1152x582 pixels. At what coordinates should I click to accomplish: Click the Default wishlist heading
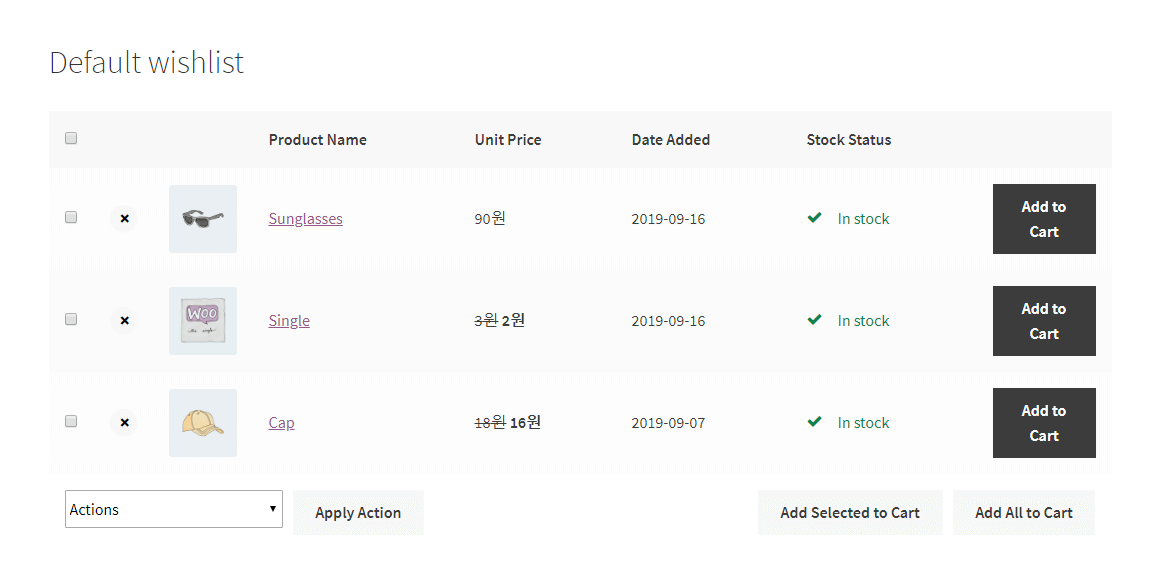tap(146, 62)
